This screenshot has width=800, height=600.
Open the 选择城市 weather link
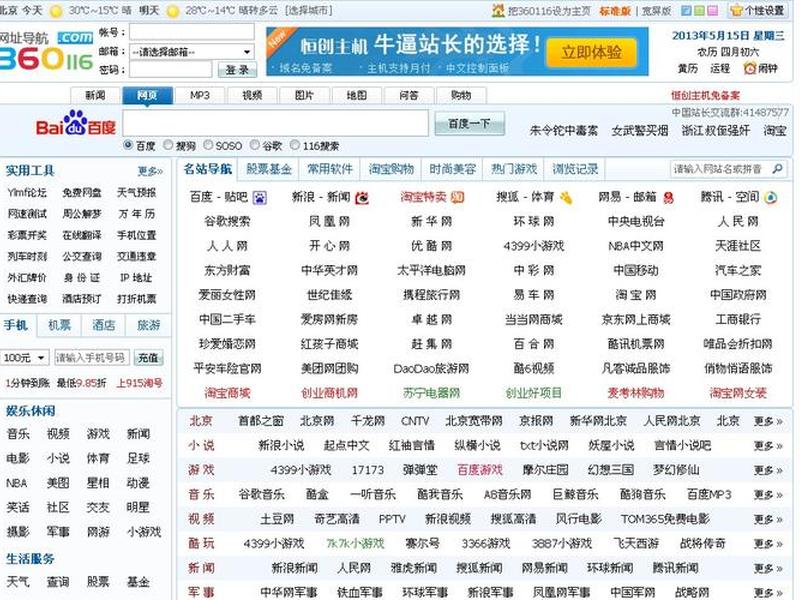(309, 10)
